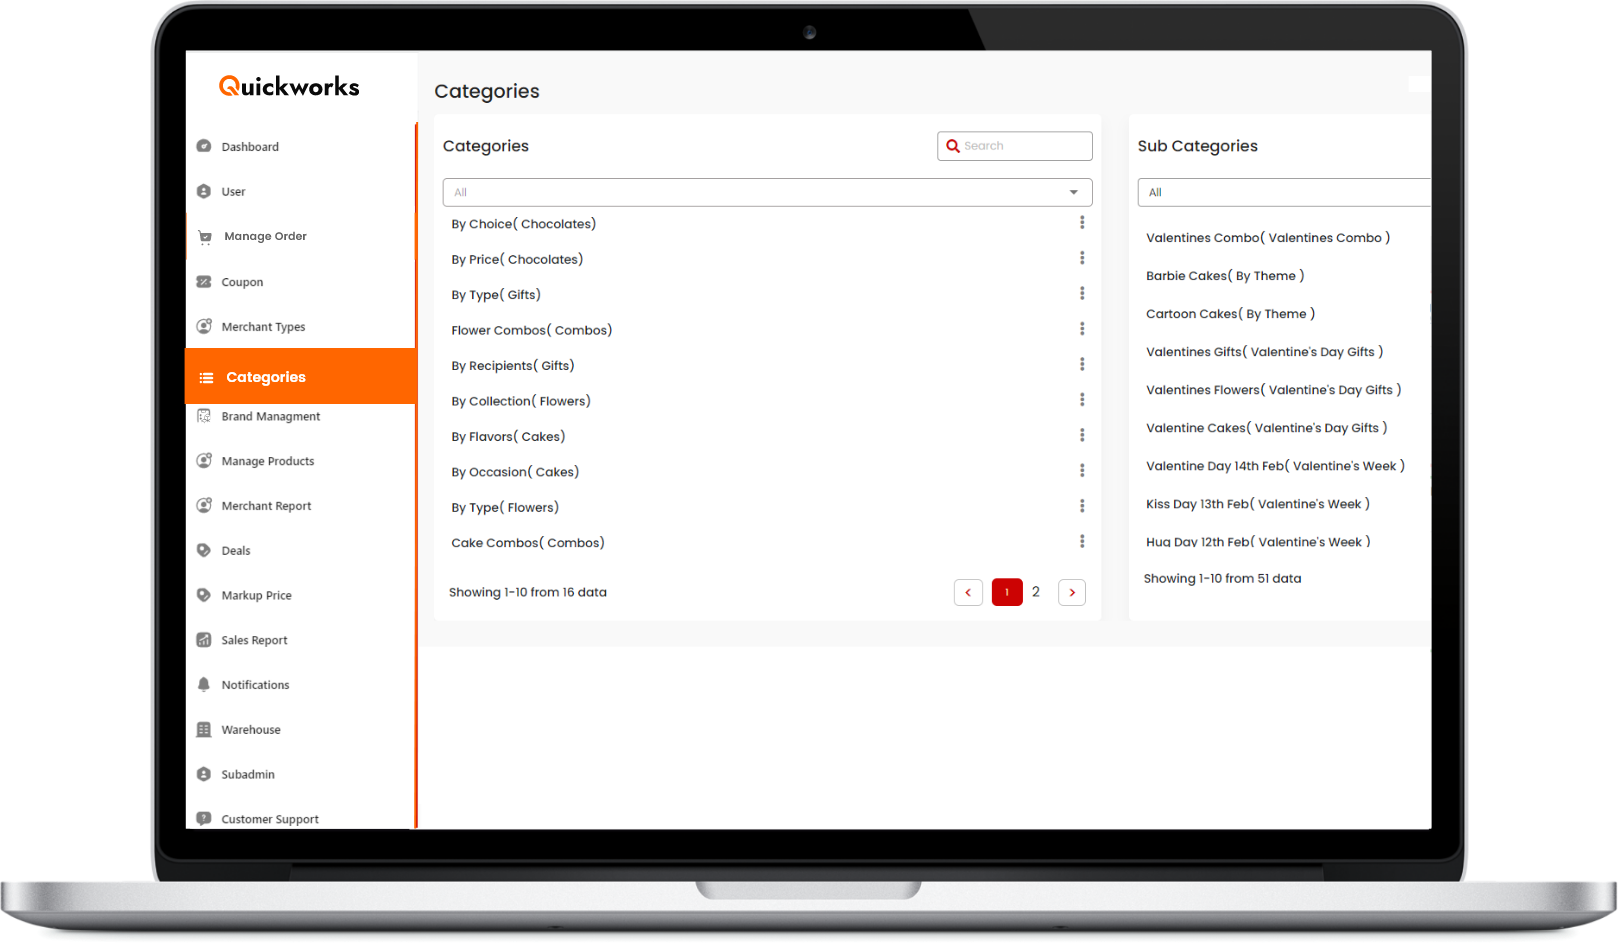Open Merchant Types from the sidebar
The width and height of the screenshot is (1618, 943).
tap(263, 327)
